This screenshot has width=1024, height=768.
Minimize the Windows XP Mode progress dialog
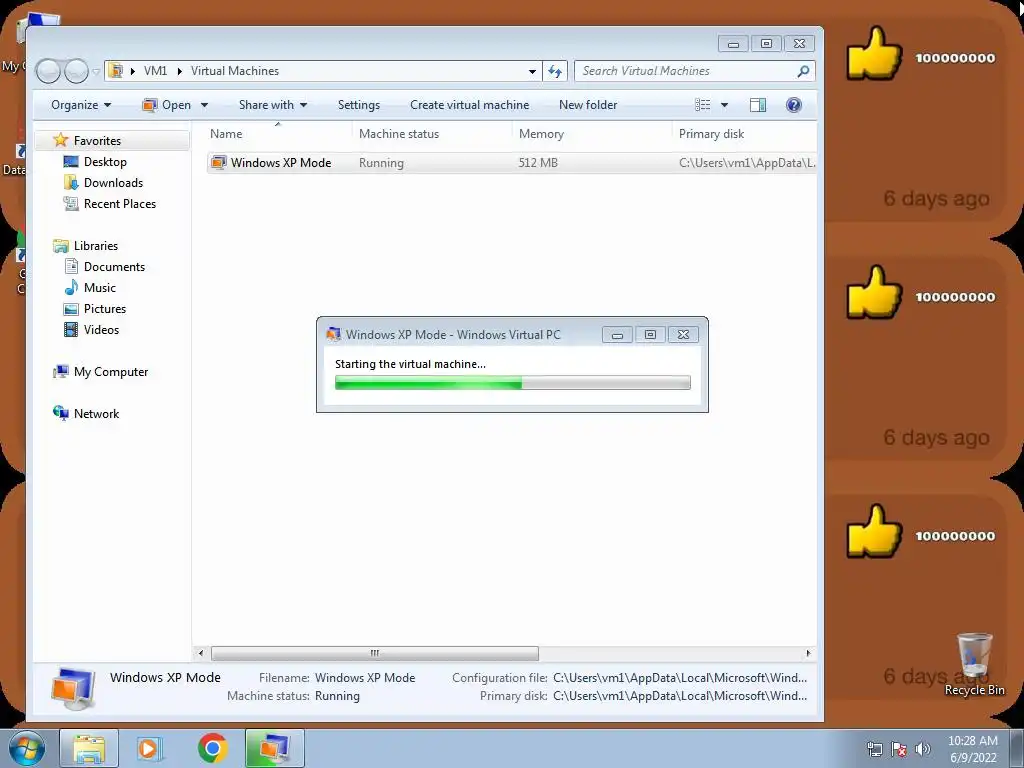tap(617, 335)
